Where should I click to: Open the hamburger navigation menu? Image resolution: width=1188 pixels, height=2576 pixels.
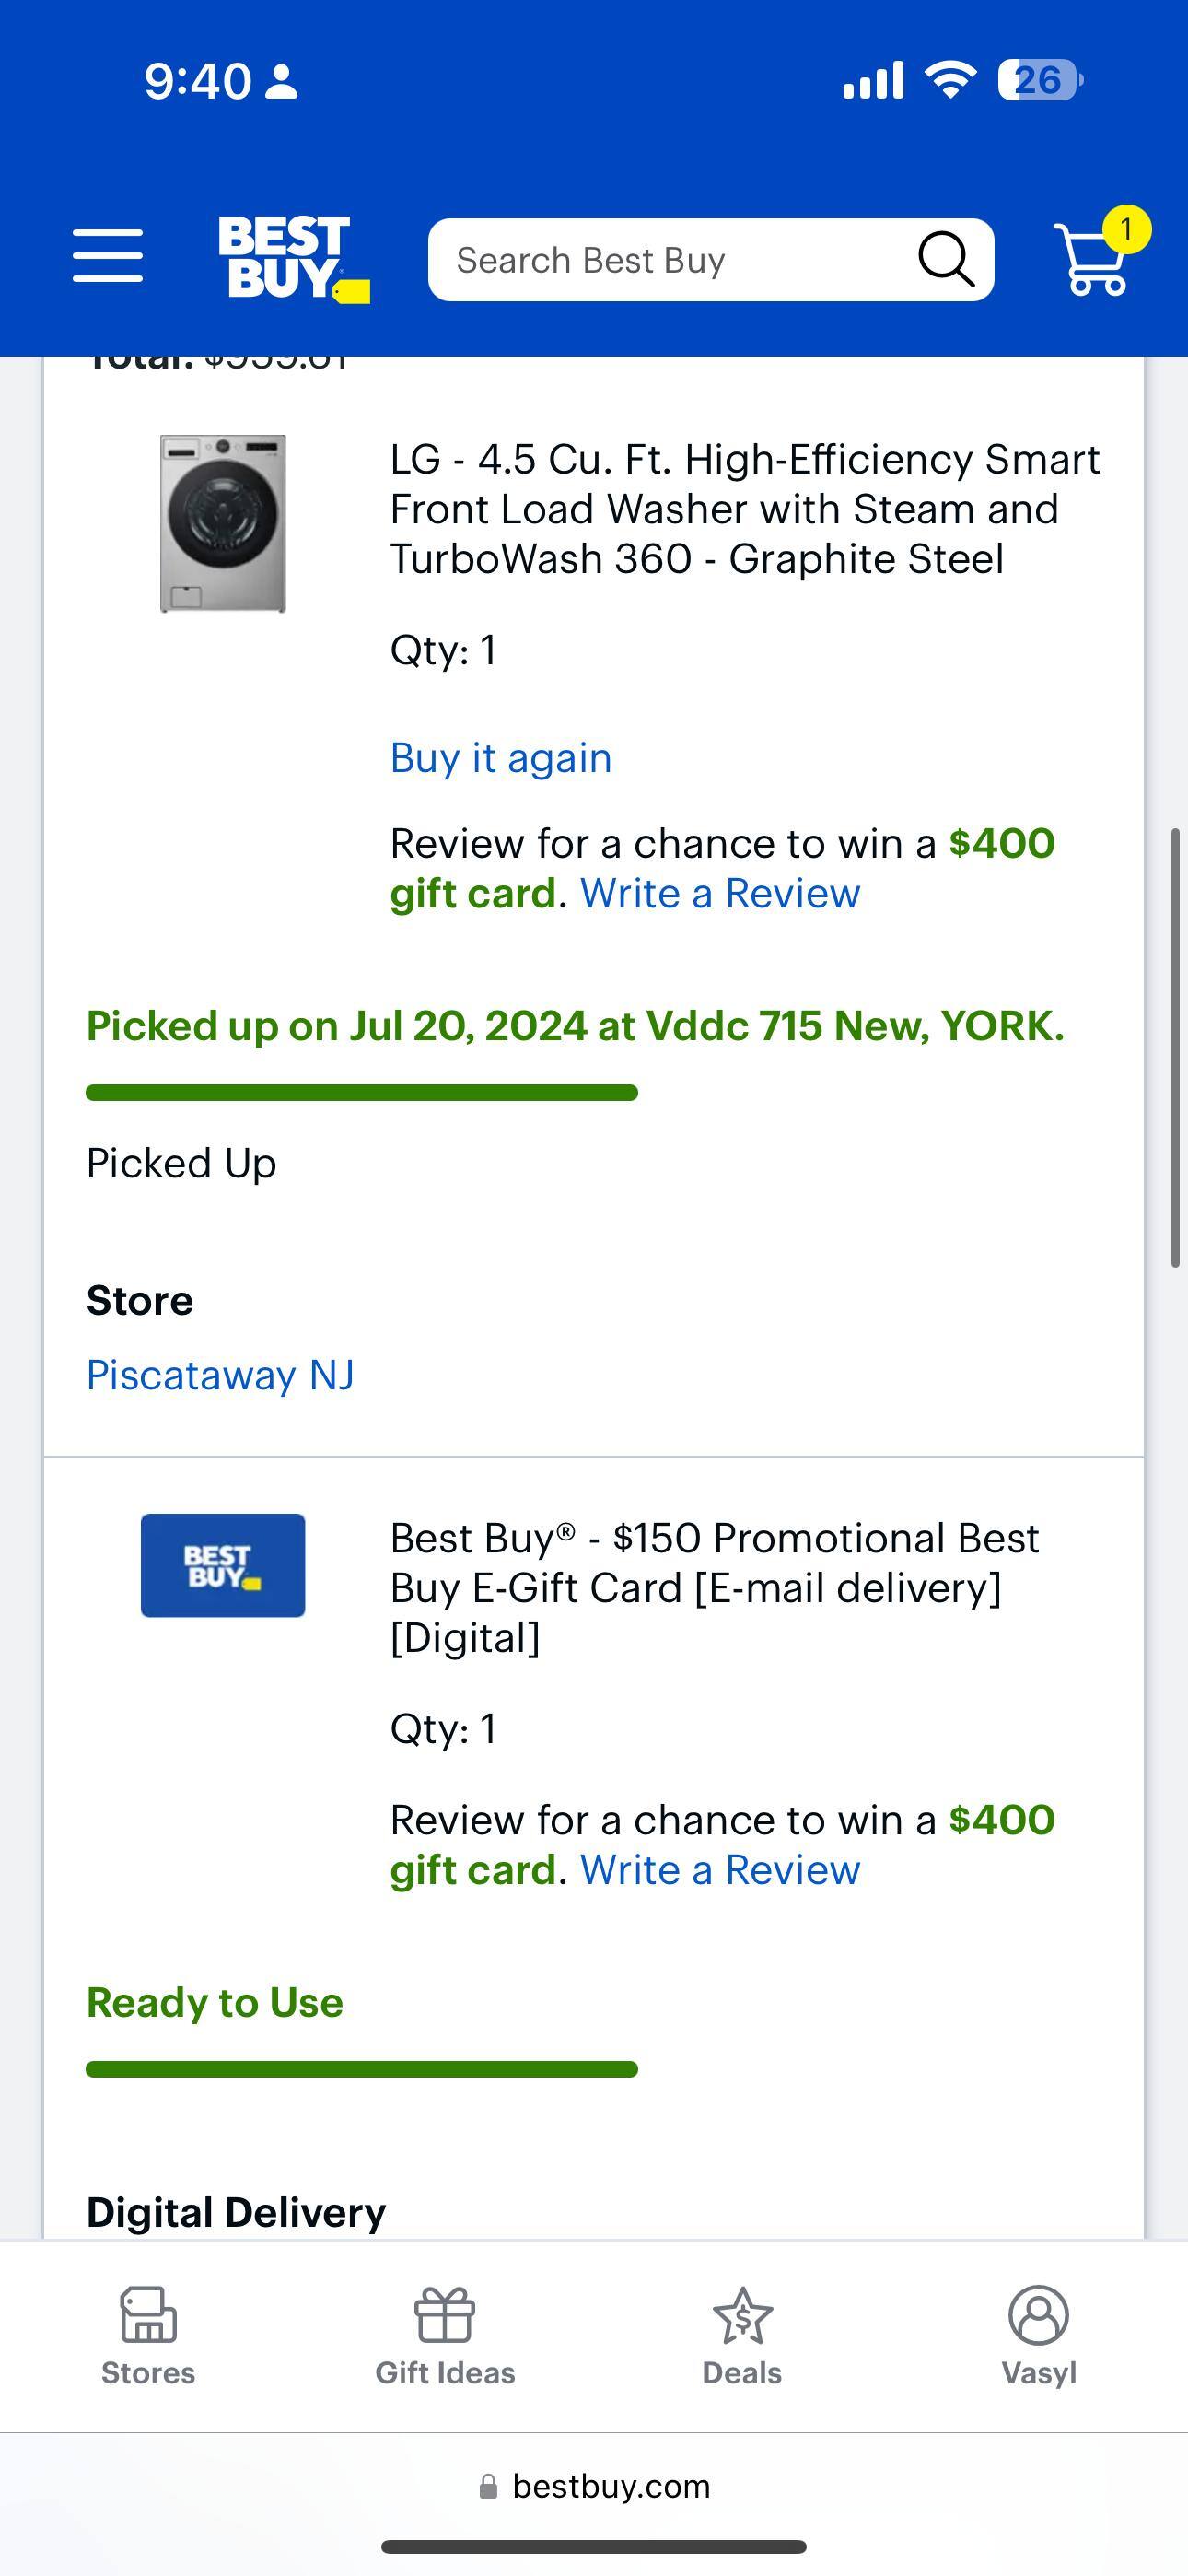pyautogui.click(x=107, y=257)
